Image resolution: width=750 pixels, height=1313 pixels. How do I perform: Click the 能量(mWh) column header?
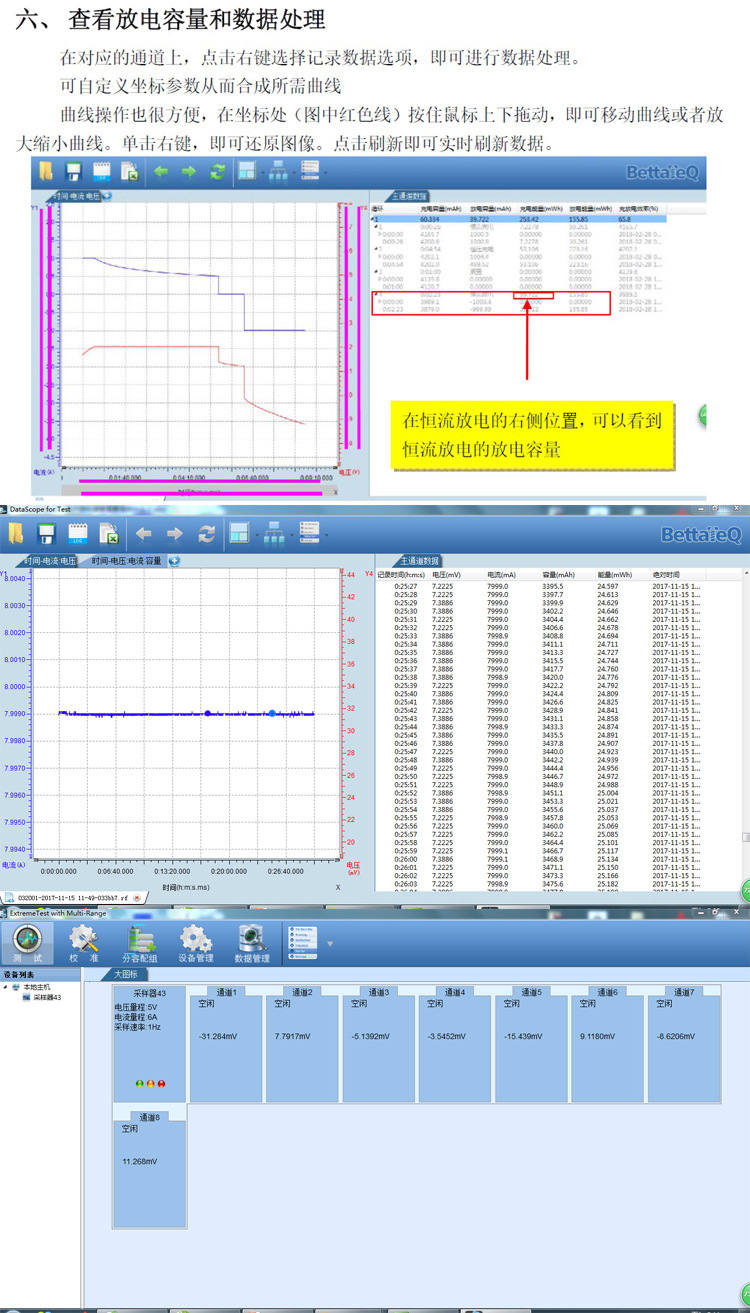tap(613, 575)
